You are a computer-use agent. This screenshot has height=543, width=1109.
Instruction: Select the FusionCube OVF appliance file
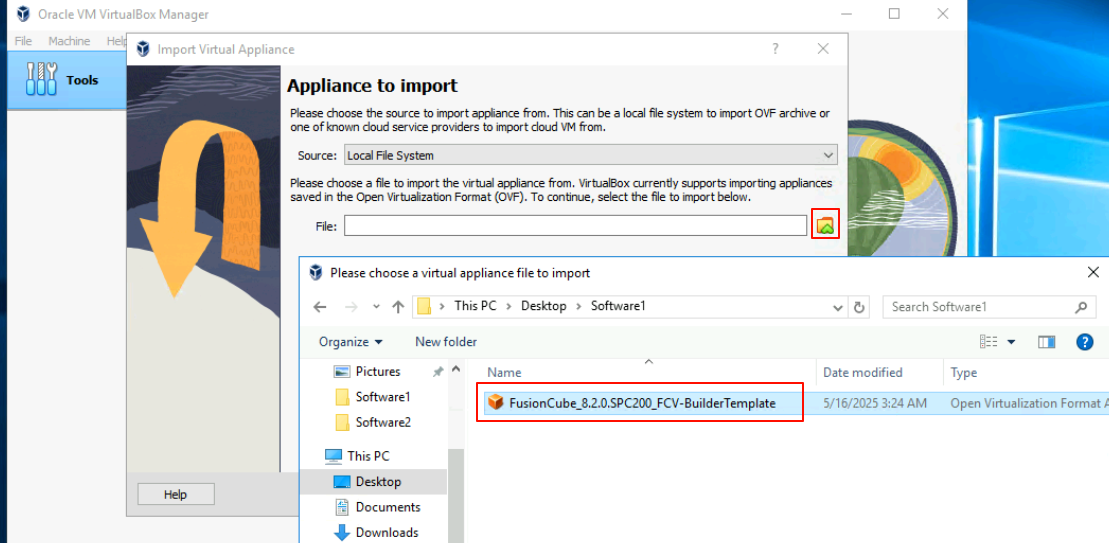coord(641,403)
